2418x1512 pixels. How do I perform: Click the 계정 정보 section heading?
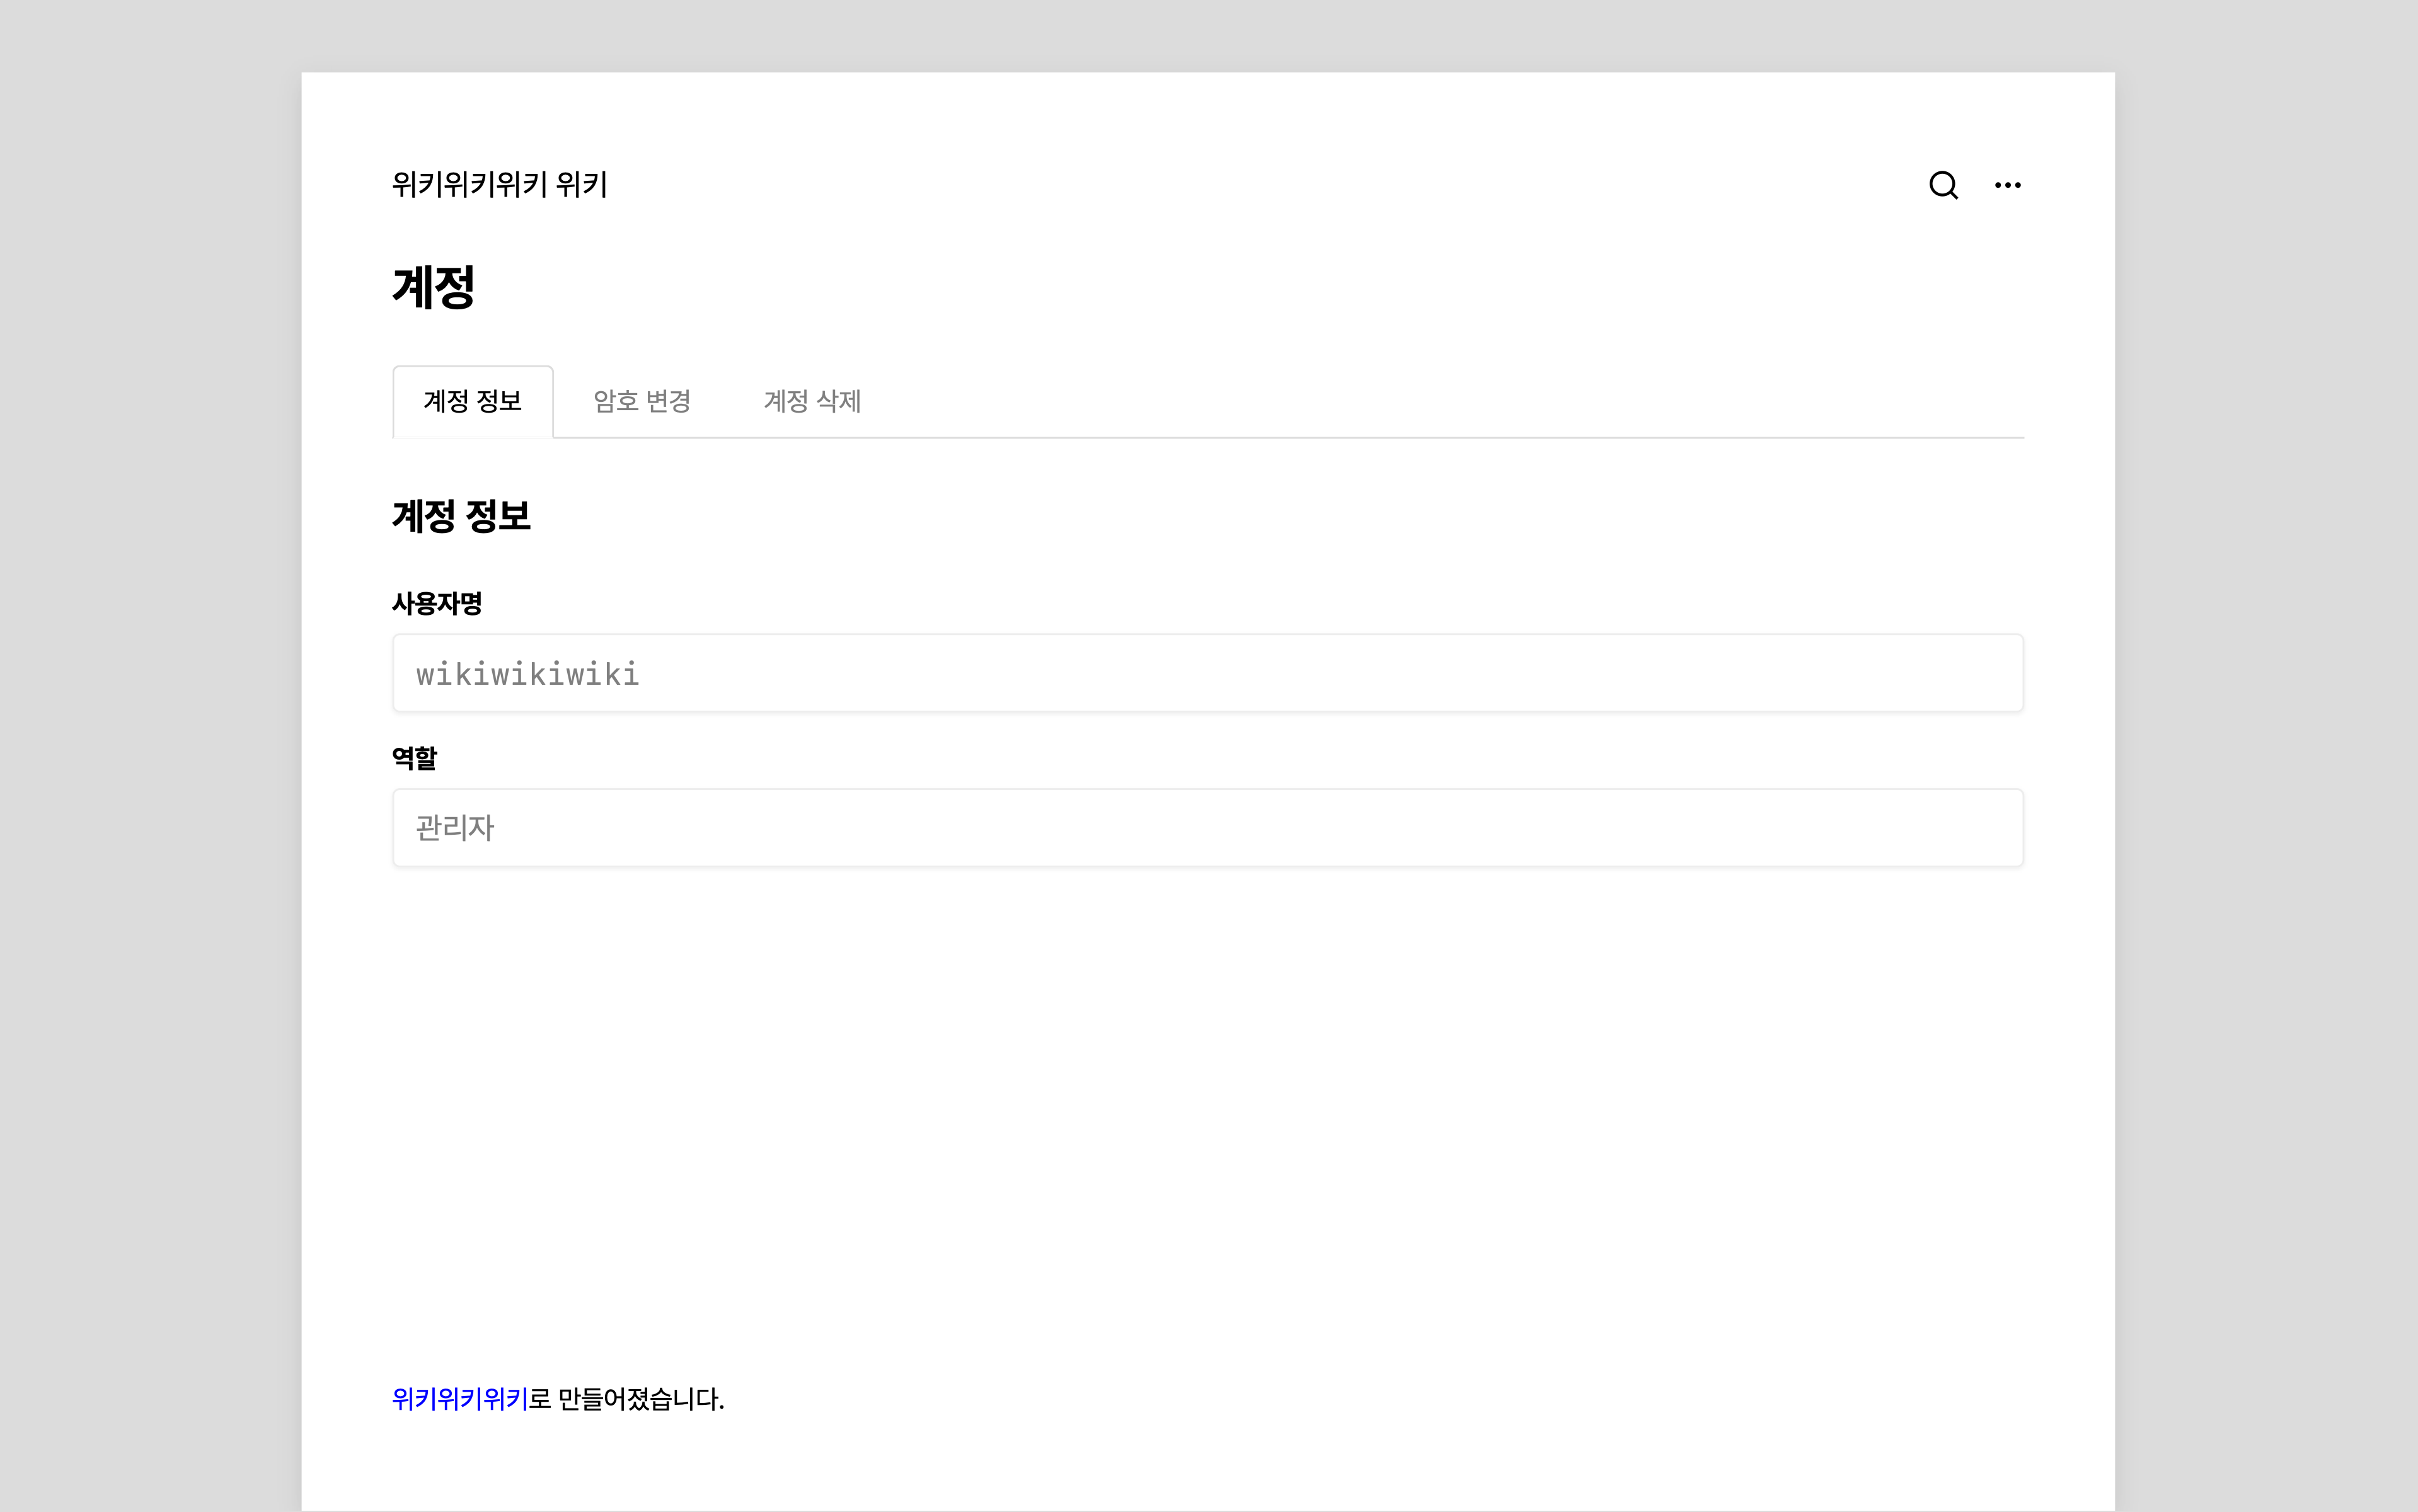[461, 517]
